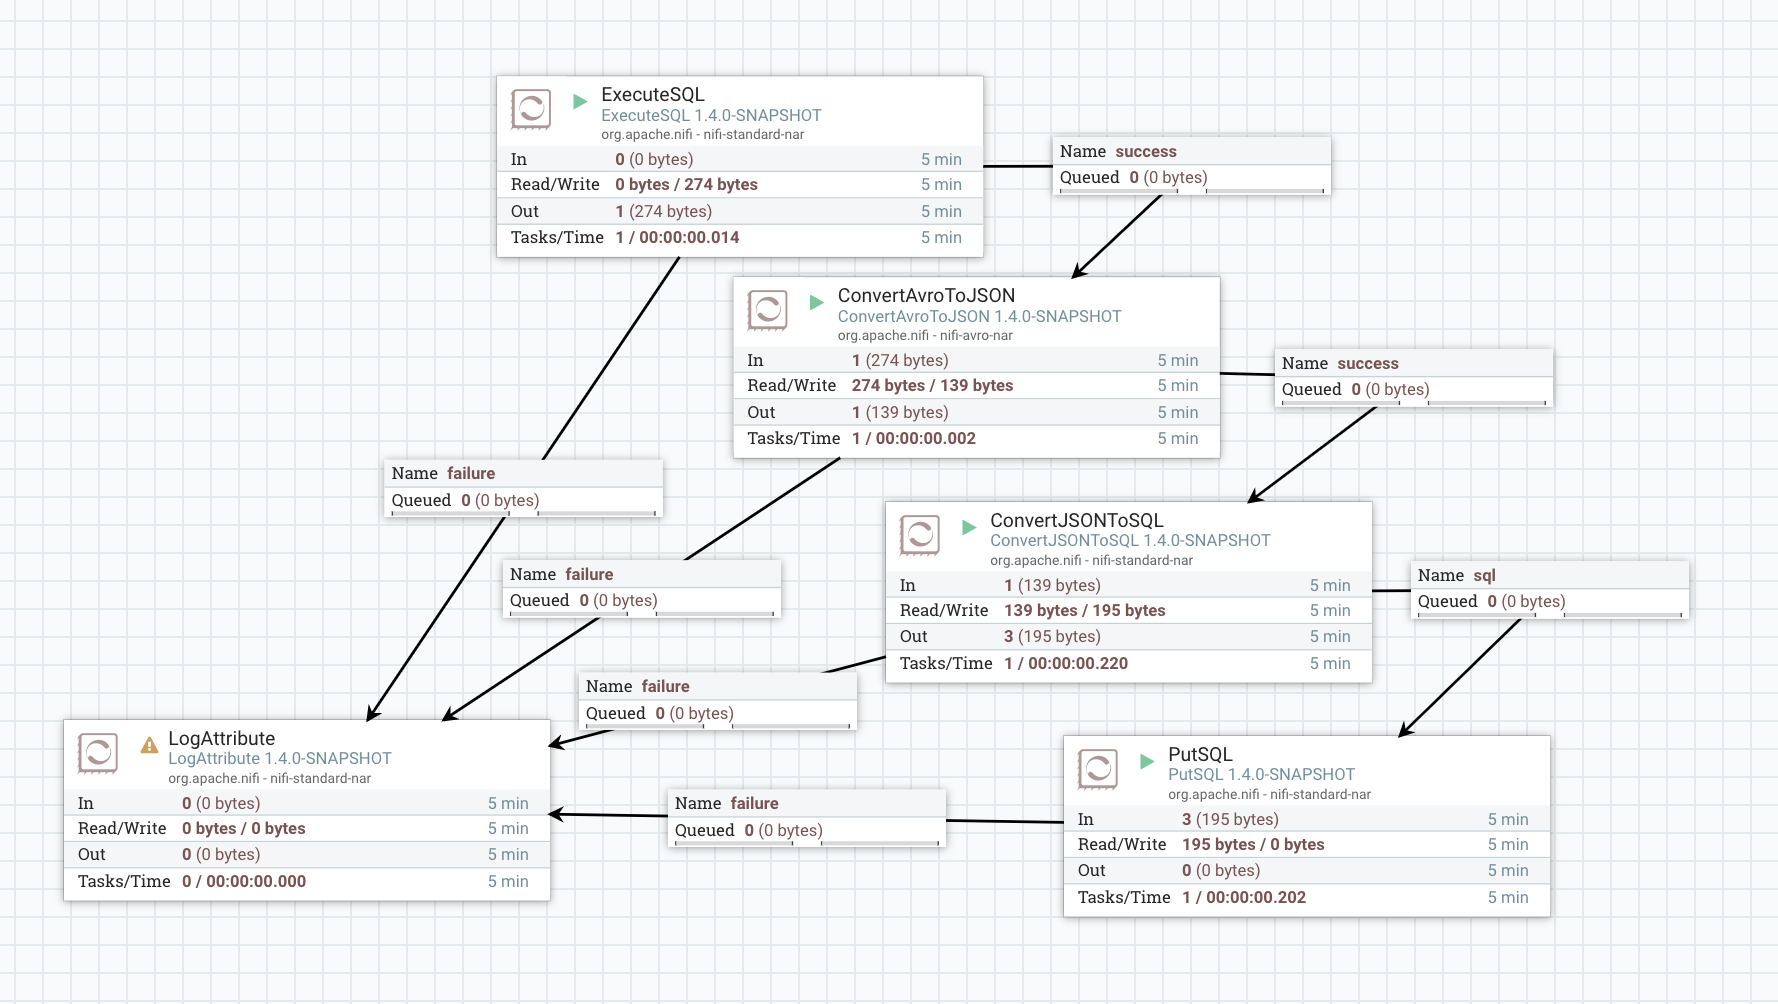Click ConvertAvroToJSON In value 1 (274 bytes)
1778x1004 pixels.
coord(900,361)
